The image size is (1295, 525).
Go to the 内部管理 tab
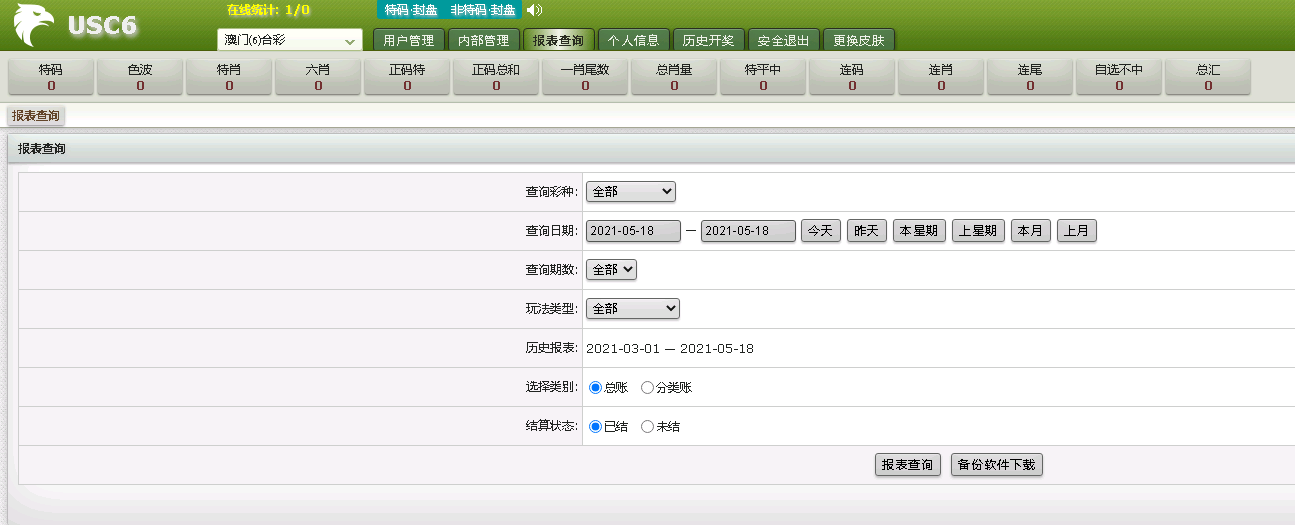pyautogui.click(x=483, y=41)
